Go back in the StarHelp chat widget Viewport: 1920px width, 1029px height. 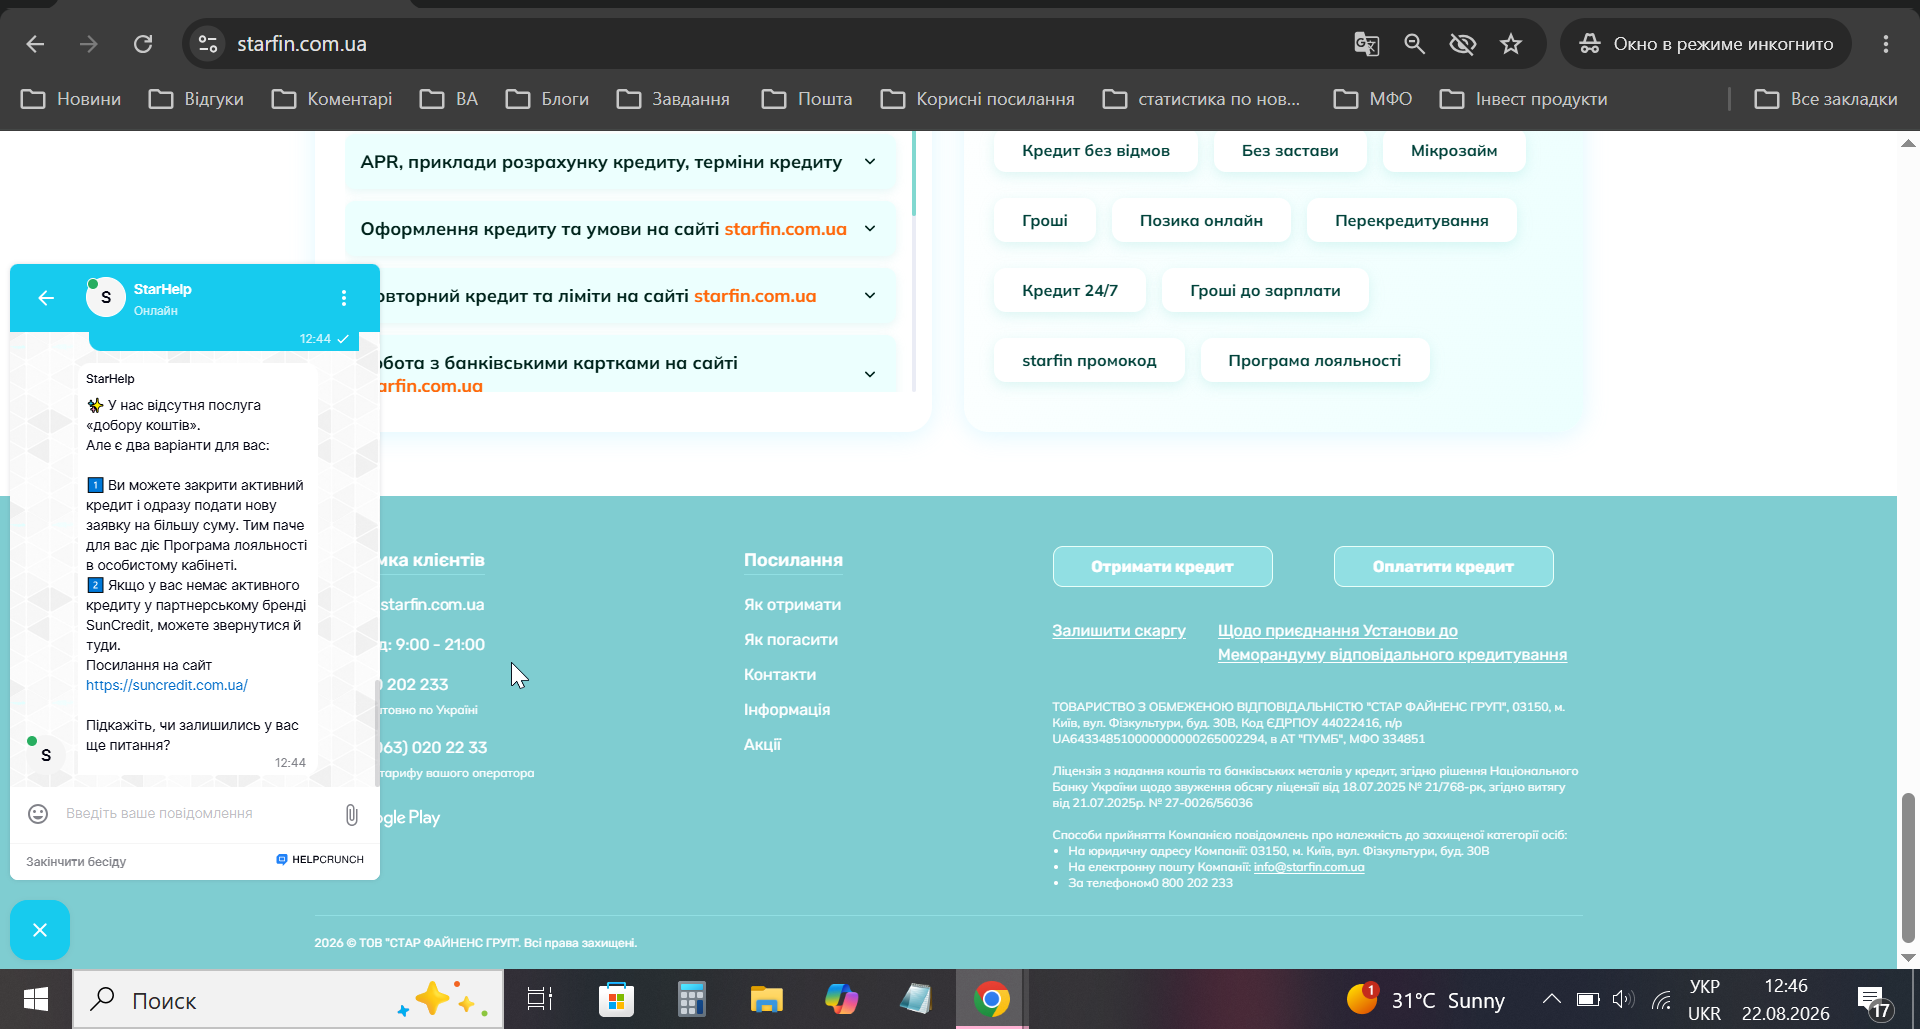point(46,298)
